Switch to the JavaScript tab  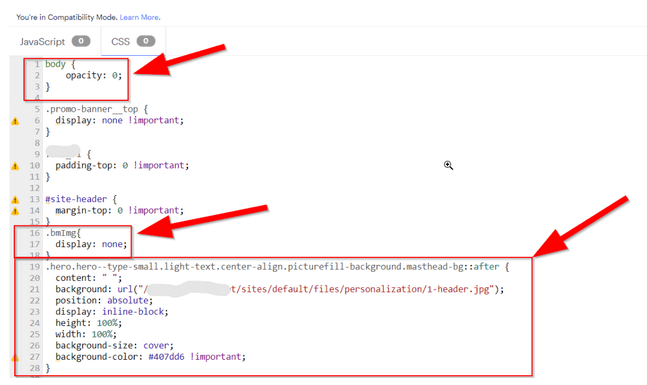pos(55,42)
